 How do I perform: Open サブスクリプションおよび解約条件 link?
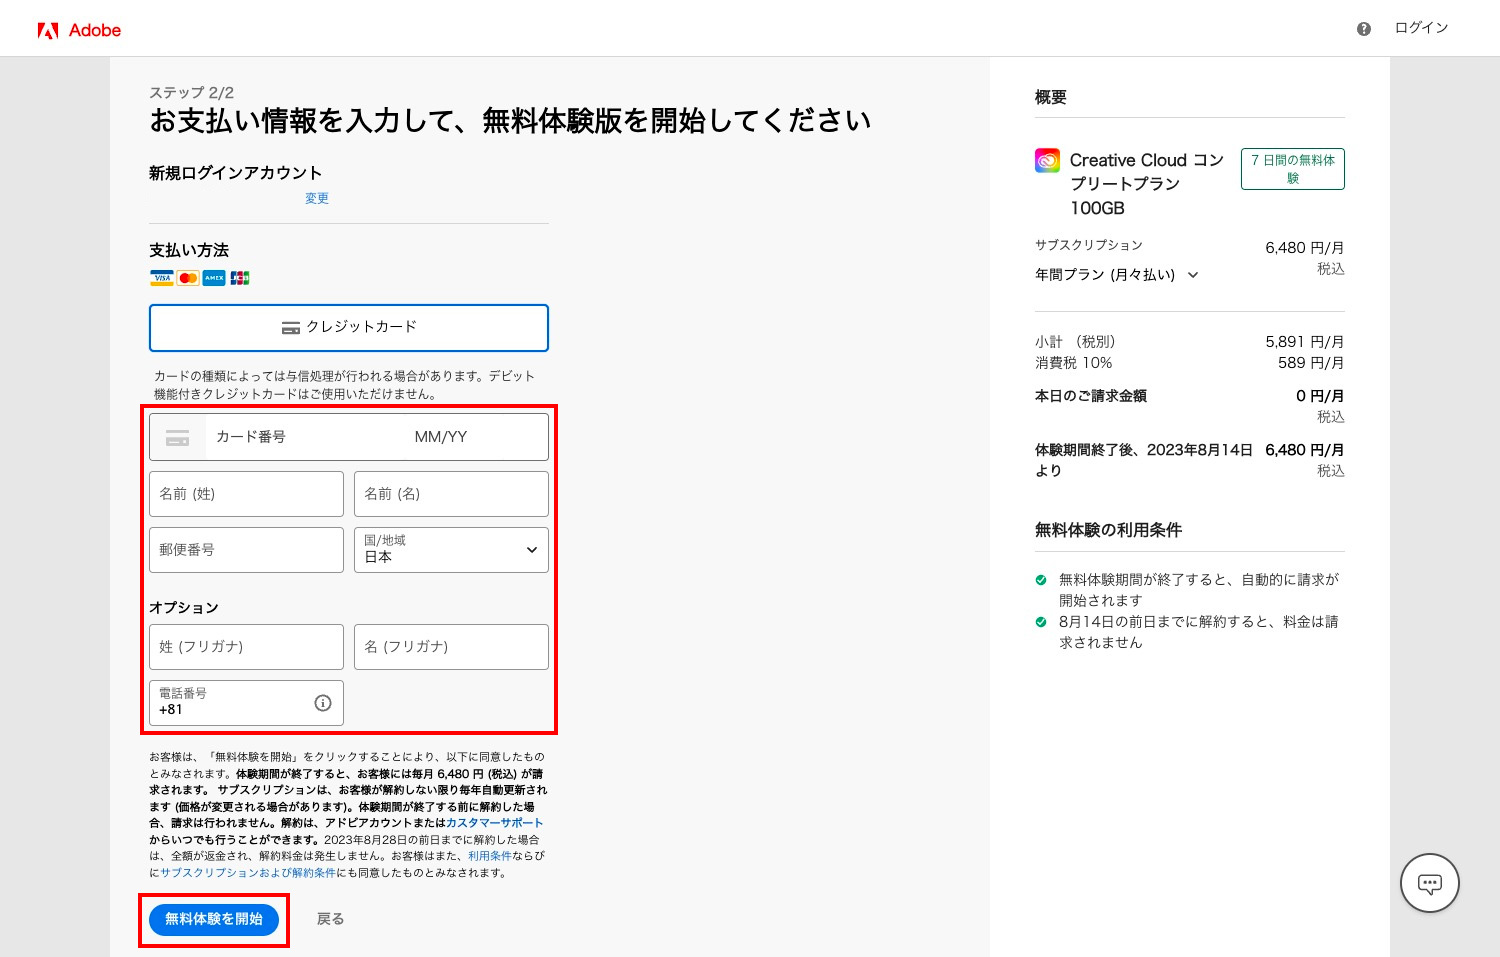coord(248,873)
